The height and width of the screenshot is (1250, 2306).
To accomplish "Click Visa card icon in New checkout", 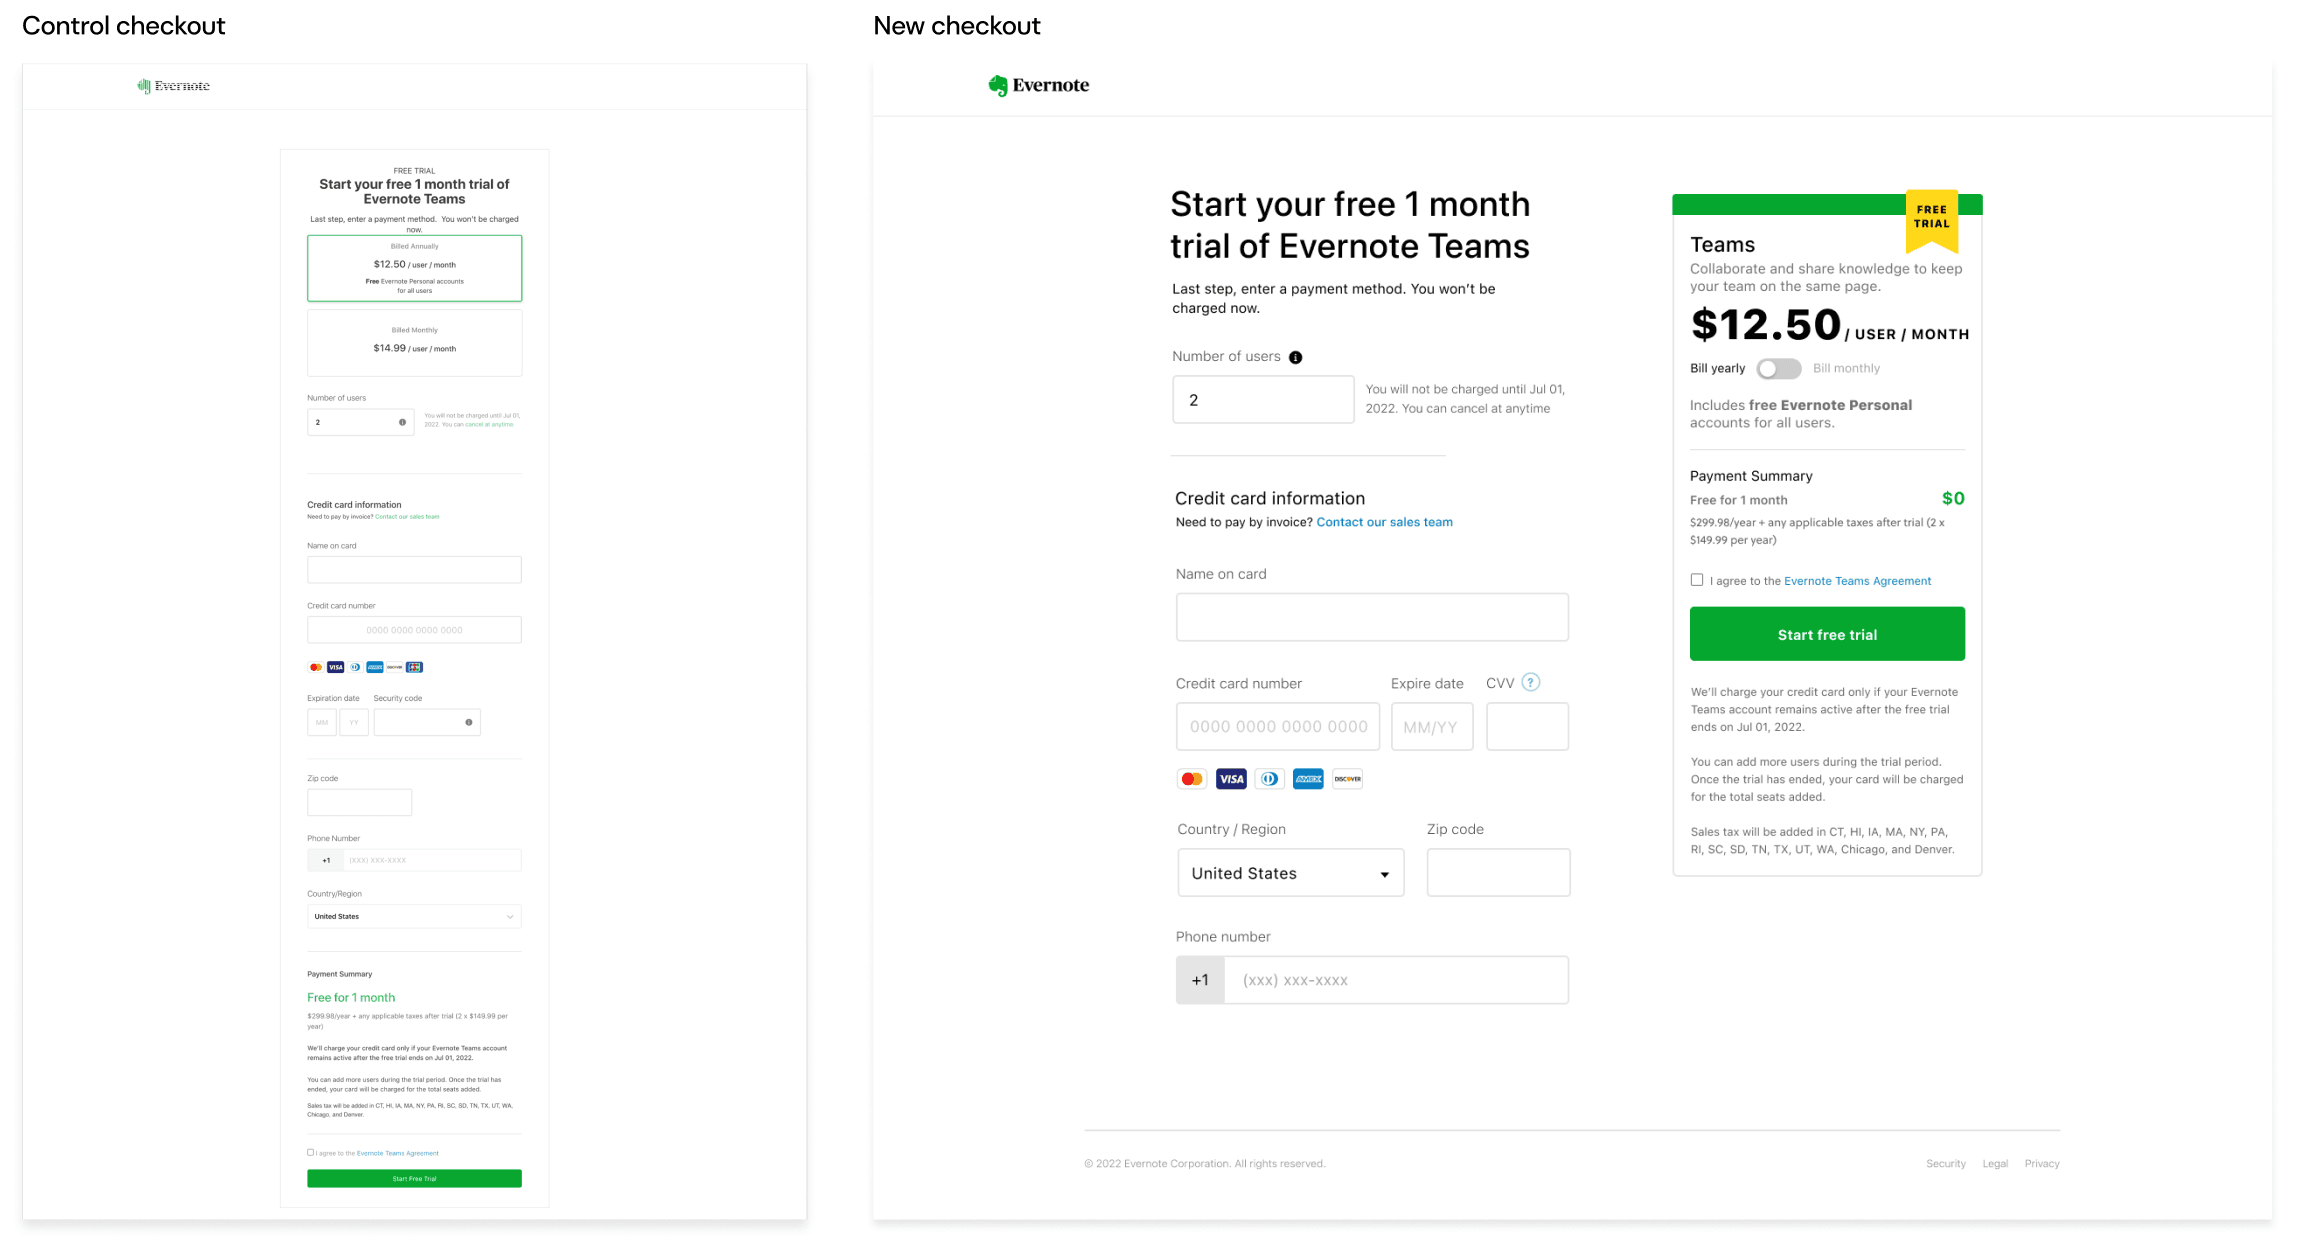I will pos(1231,779).
